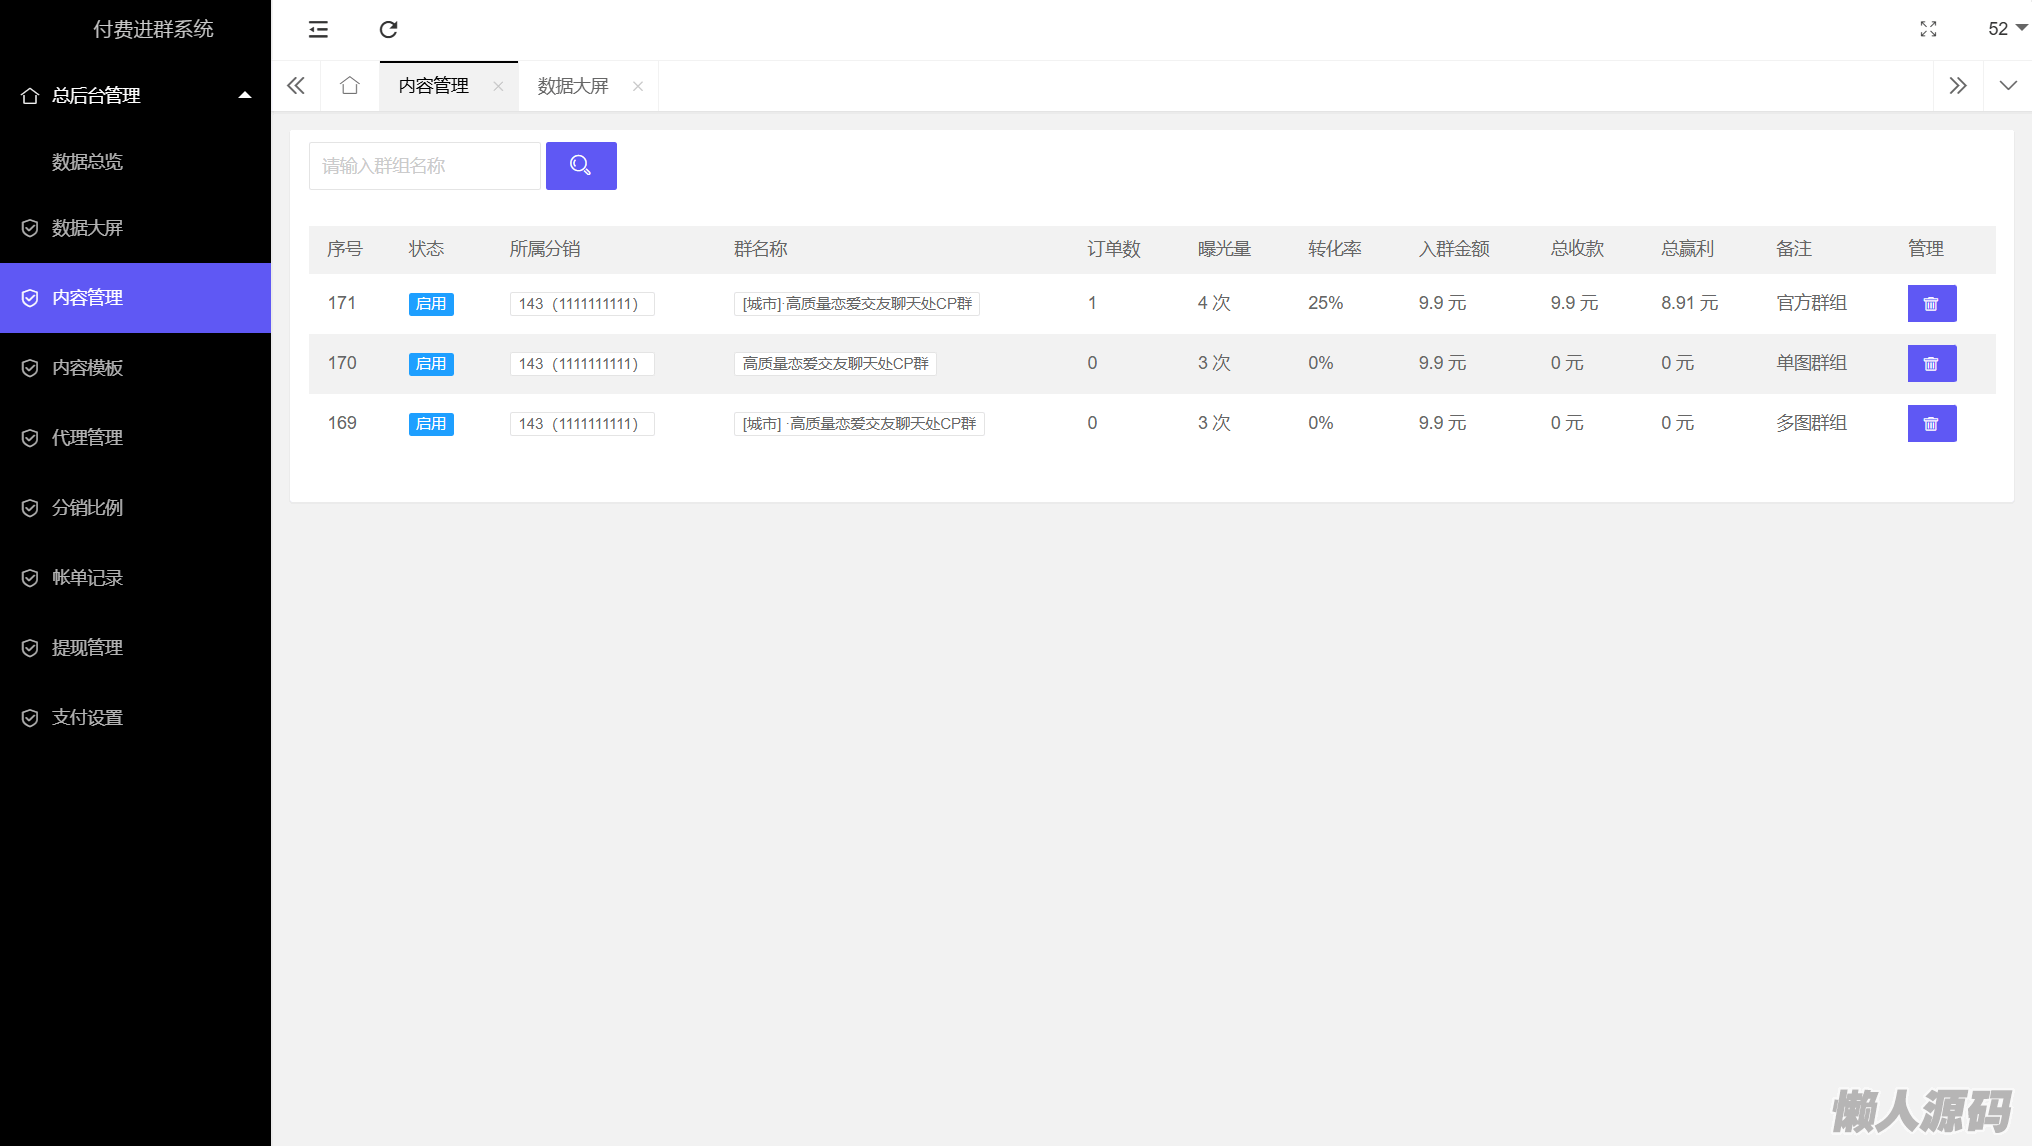Click the fullscreen icon
Image resolution: width=2032 pixels, height=1146 pixels.
click(x=1928, y=29)
